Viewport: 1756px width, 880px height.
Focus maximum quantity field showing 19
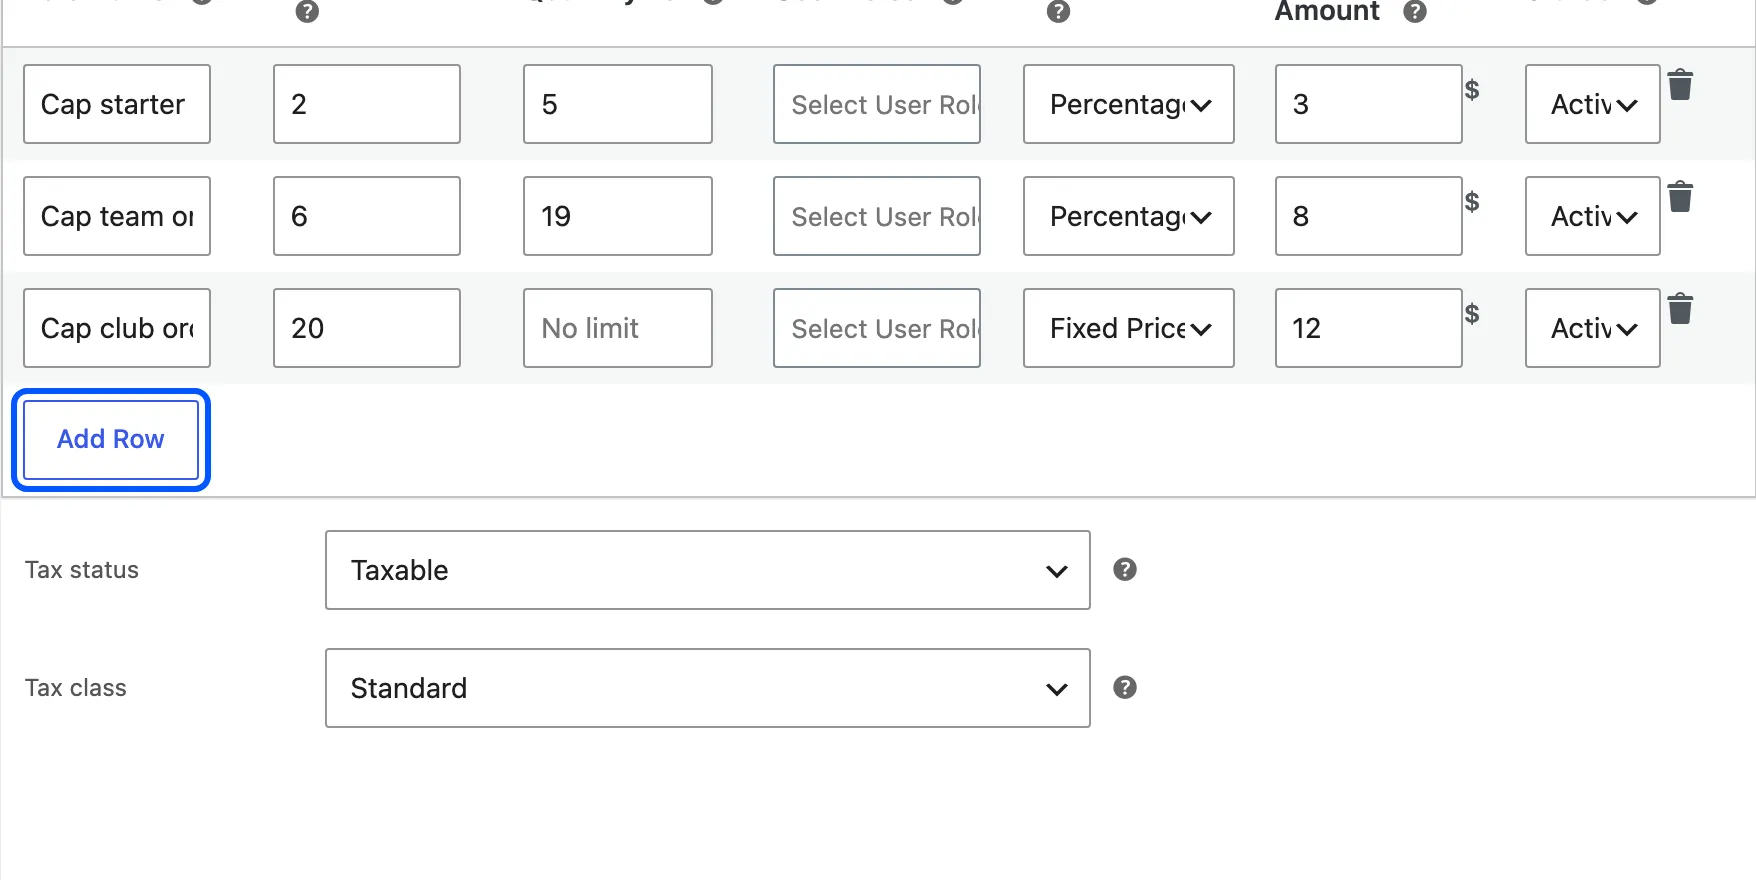pyautogui.click(x=618, y=216)
